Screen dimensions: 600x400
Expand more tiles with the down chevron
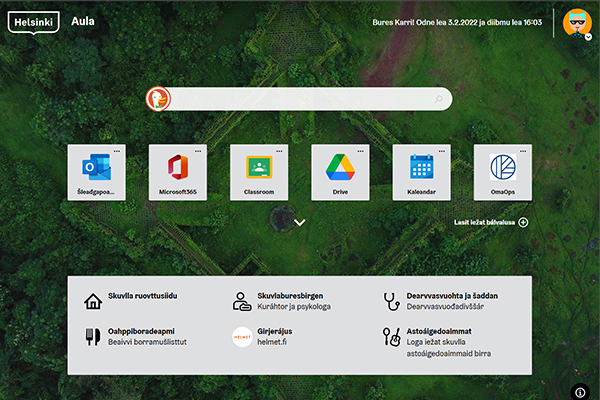click(300, 222)
